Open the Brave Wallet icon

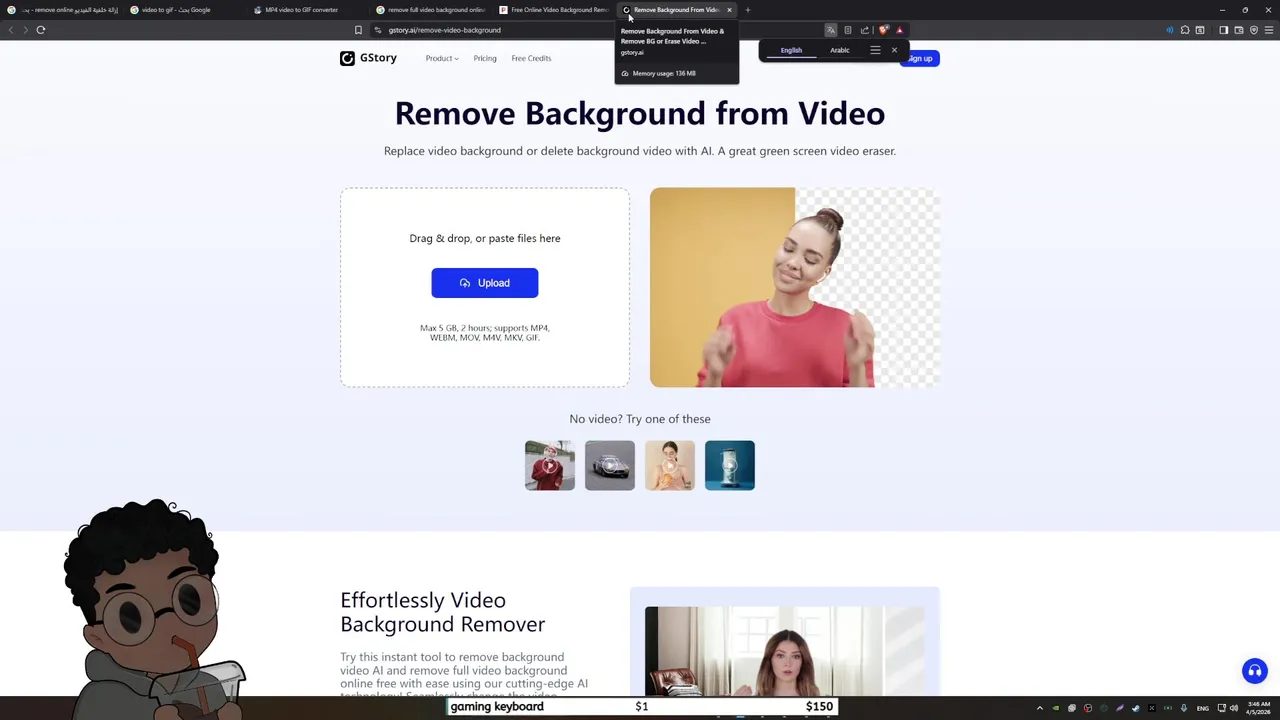pyautogui.click(x=1238, y=30)
